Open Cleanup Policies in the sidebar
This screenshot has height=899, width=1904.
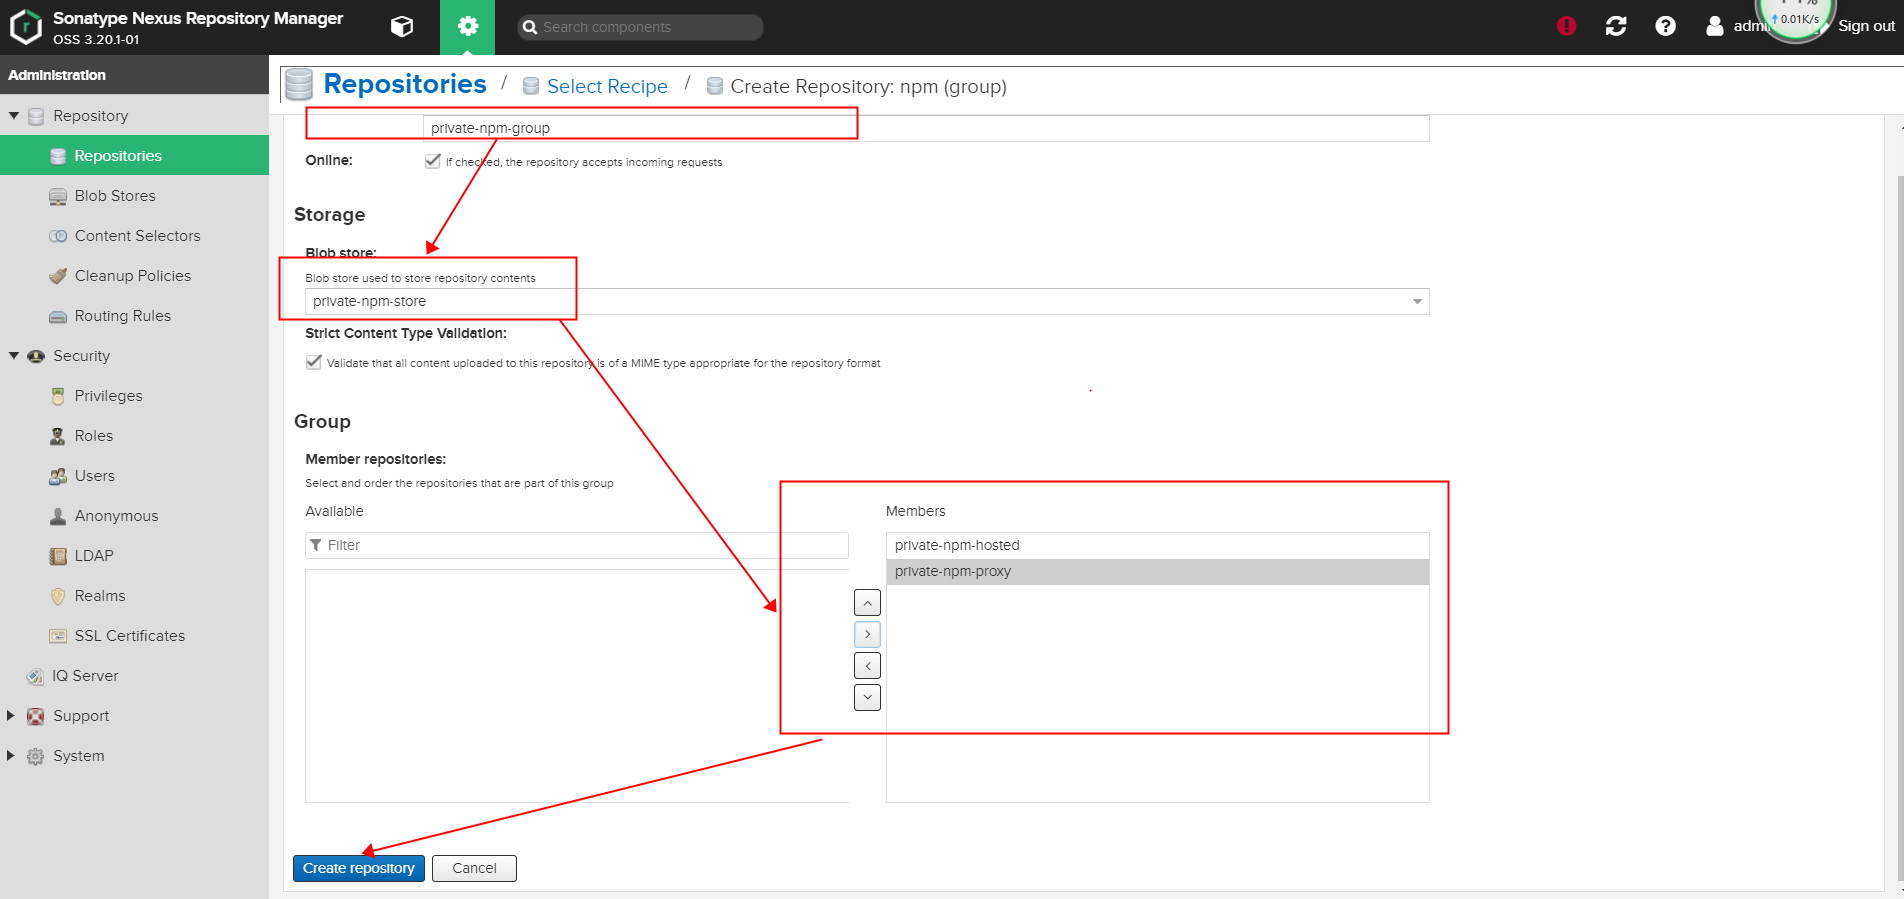click(134, 276)
